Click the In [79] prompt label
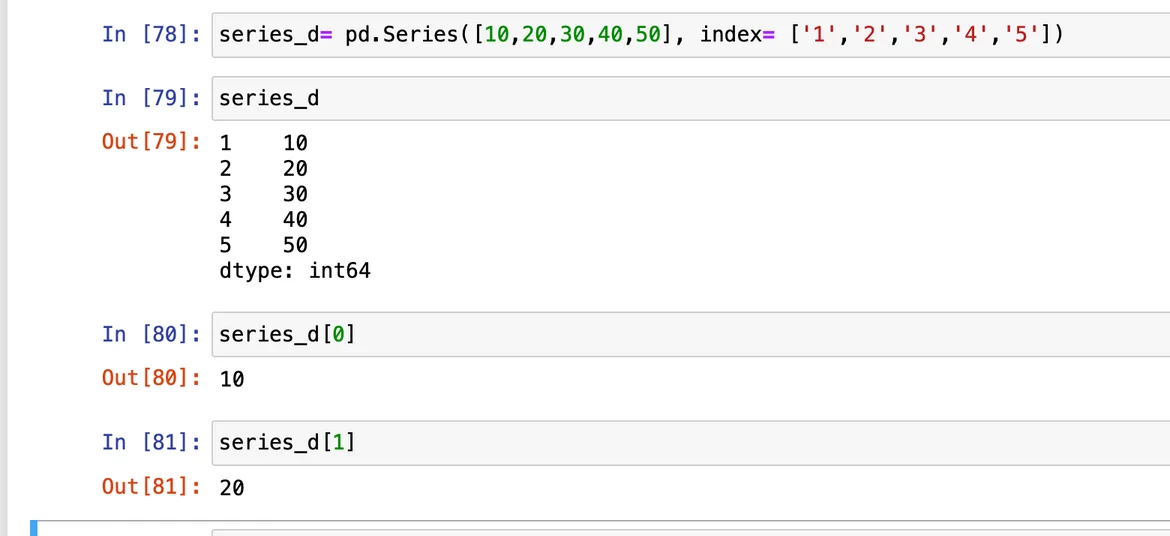 pos(151,98)
